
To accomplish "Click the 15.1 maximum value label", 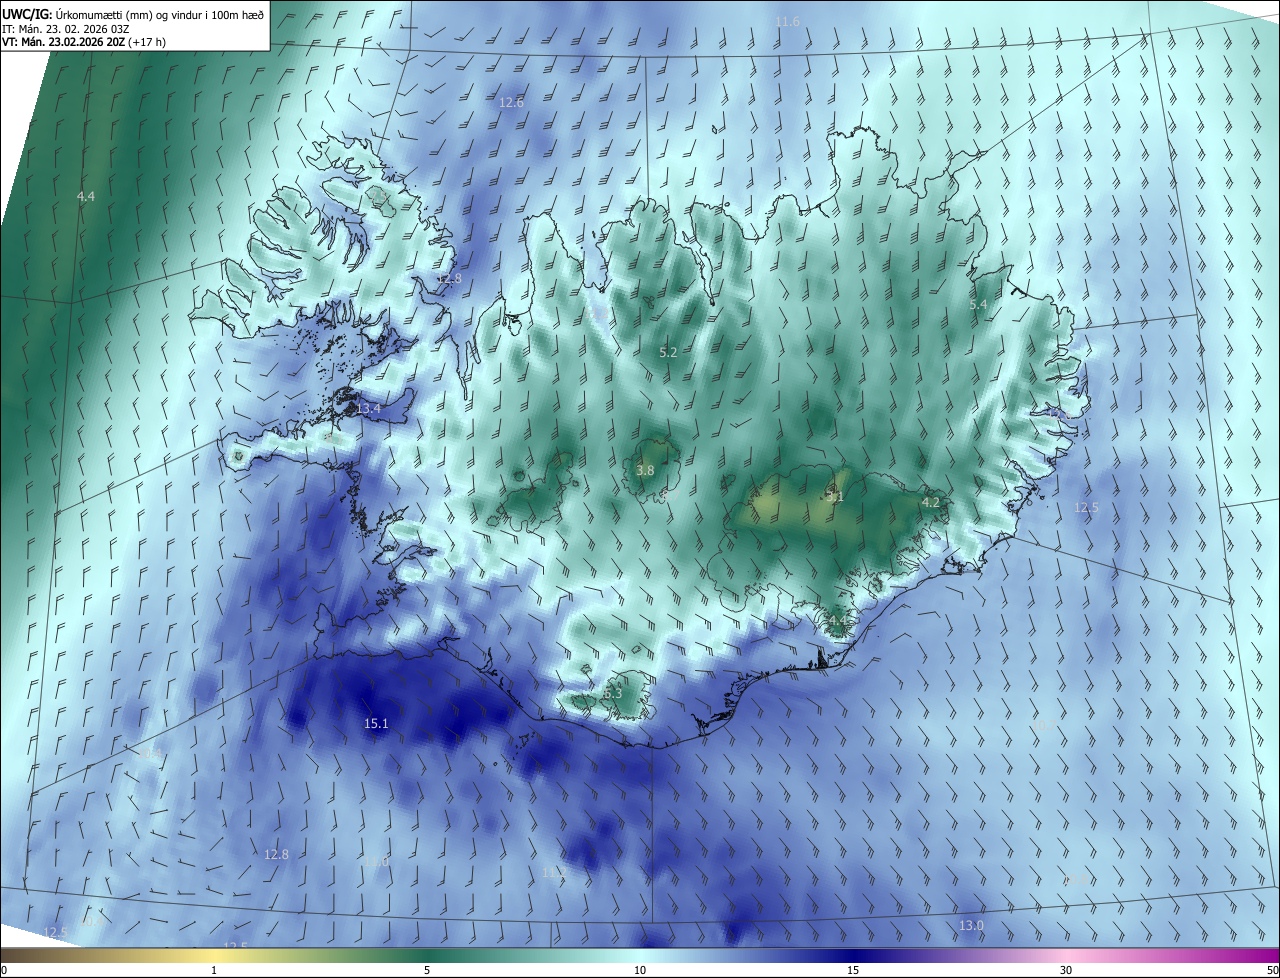I will 376,723.
